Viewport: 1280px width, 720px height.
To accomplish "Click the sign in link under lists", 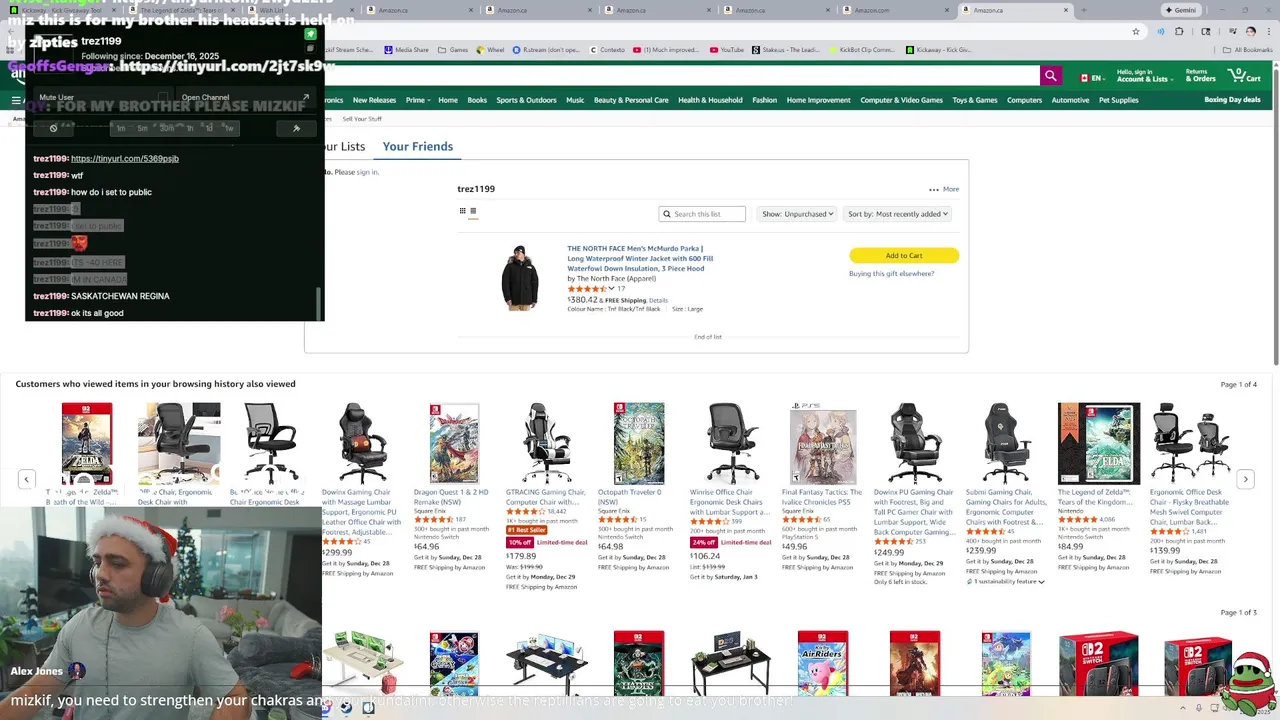I will tap(368, 172).
